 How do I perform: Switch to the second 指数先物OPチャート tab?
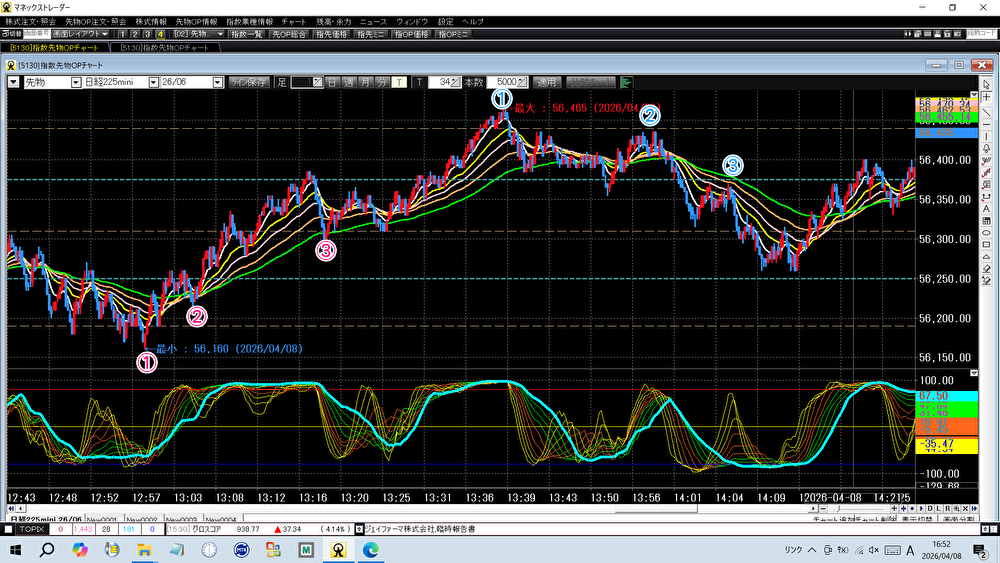tap(165, 47)
